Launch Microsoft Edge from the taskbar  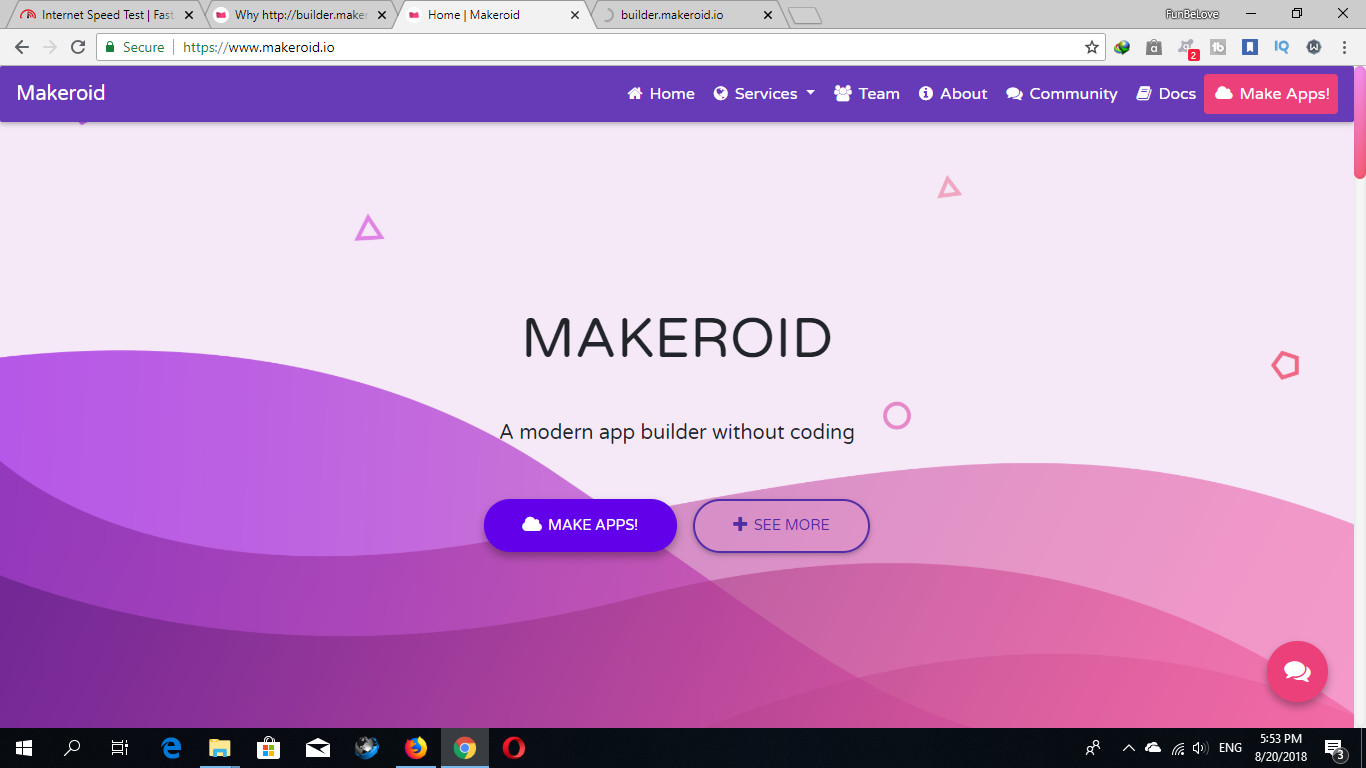171,748
